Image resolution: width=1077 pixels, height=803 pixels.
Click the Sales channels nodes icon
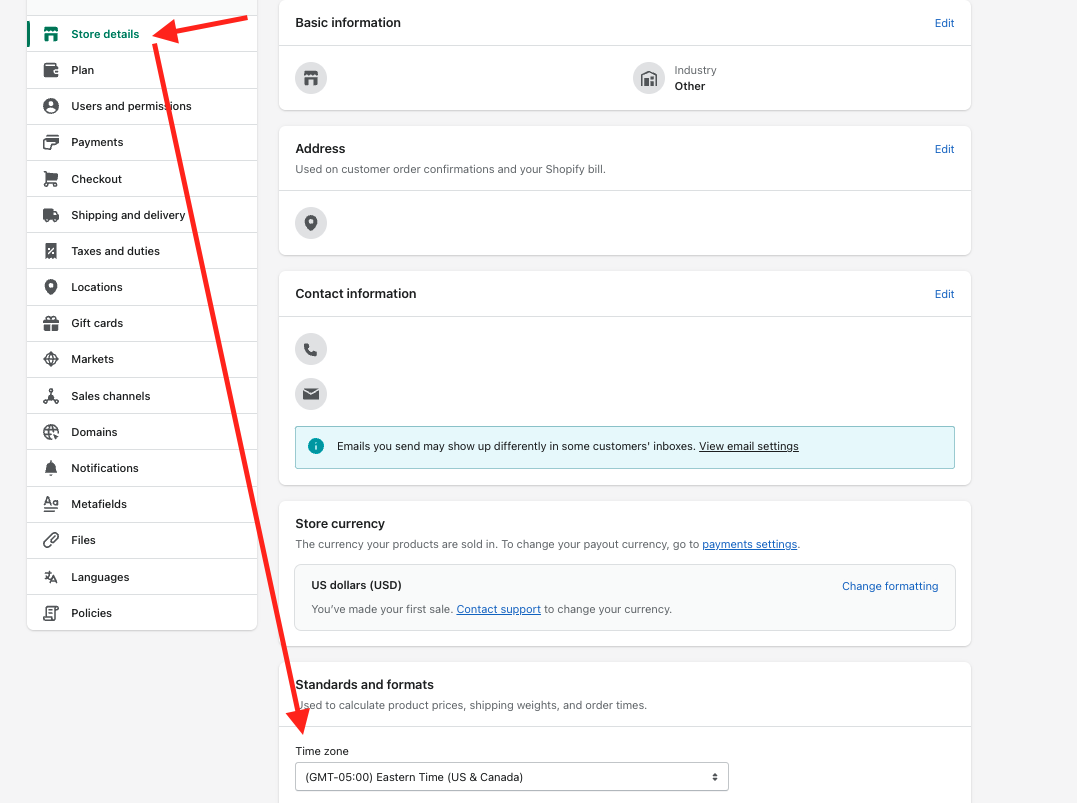[x=51, y=396]
